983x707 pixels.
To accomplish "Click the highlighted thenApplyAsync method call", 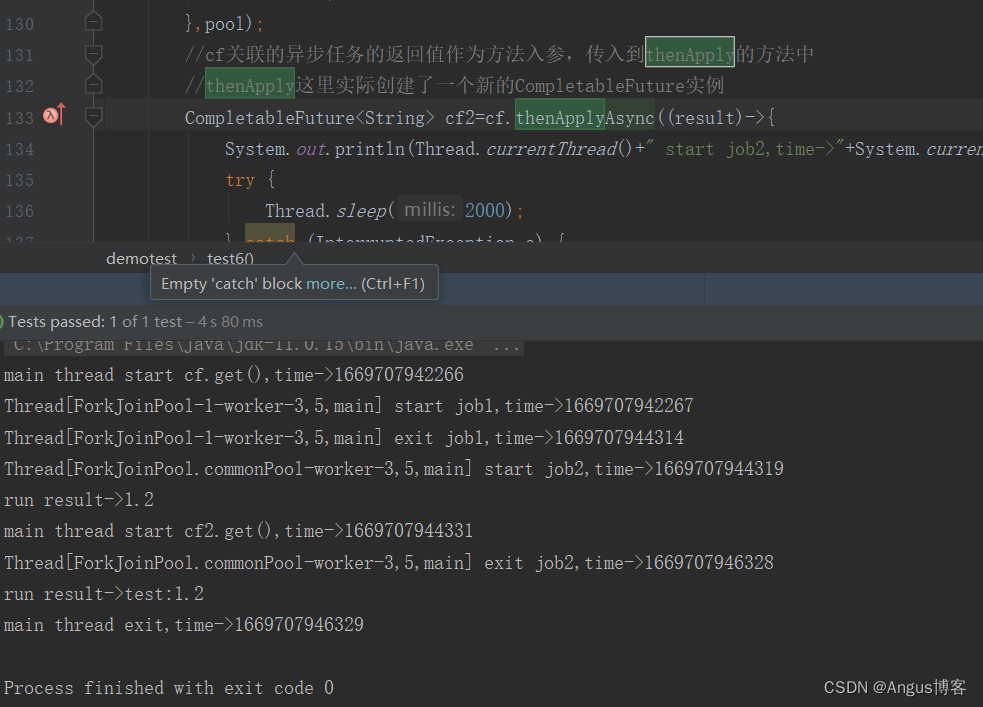I will point(585,117).
